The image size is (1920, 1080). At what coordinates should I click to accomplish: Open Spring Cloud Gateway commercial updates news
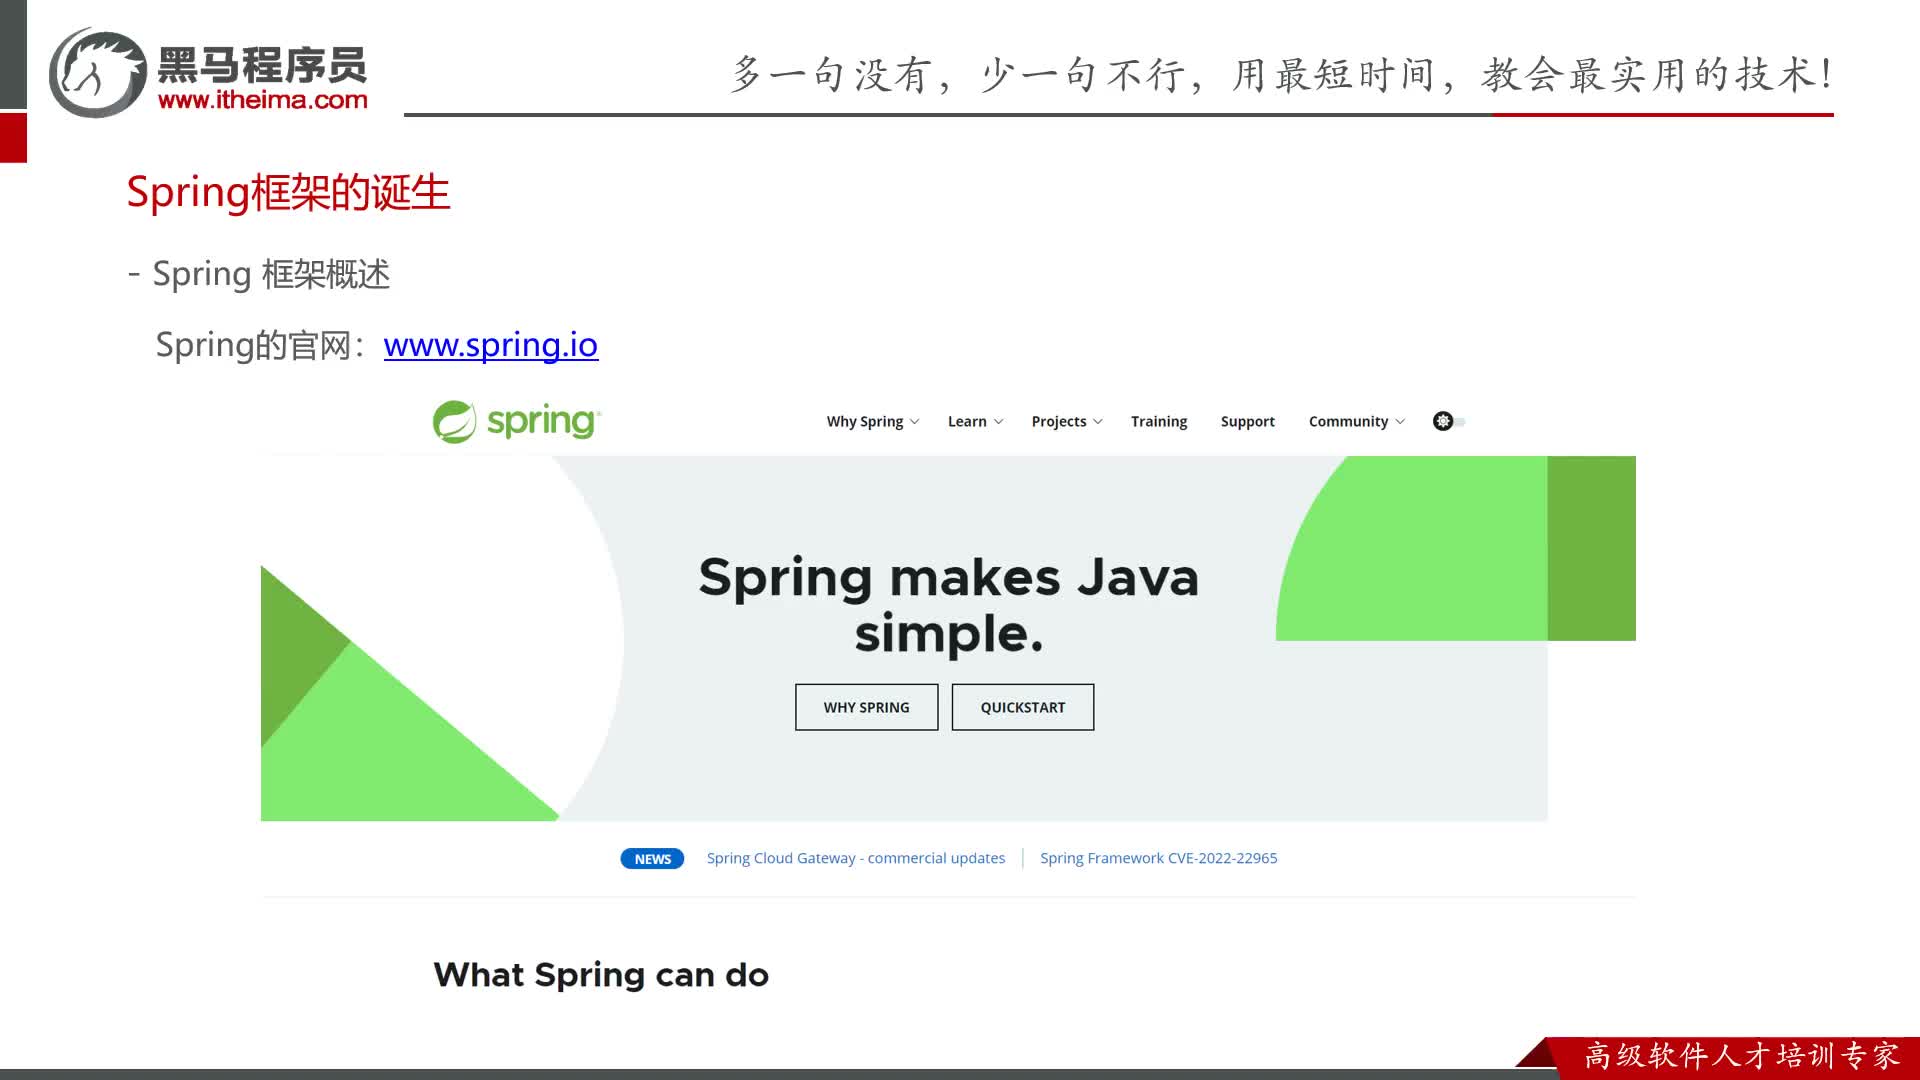tap(856, 858)
